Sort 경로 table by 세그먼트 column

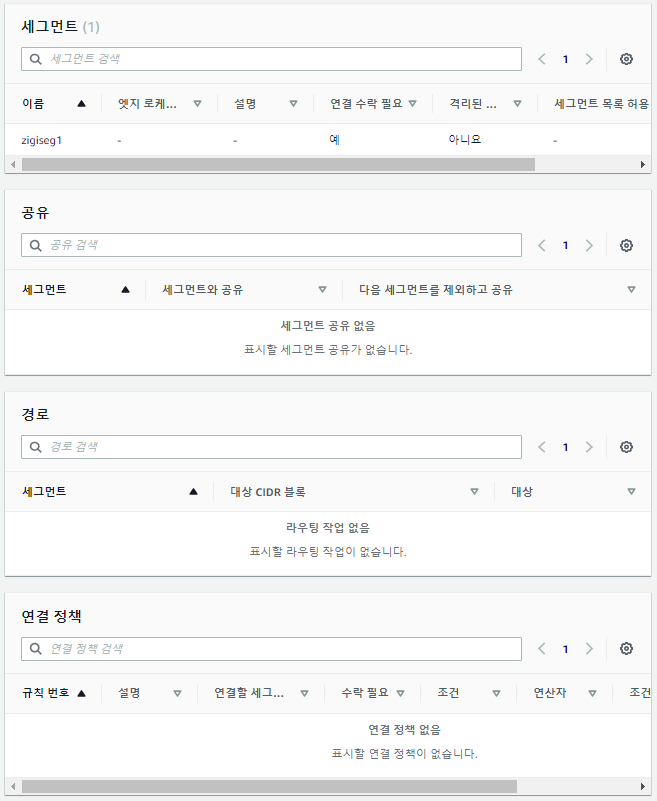(109, 491)
